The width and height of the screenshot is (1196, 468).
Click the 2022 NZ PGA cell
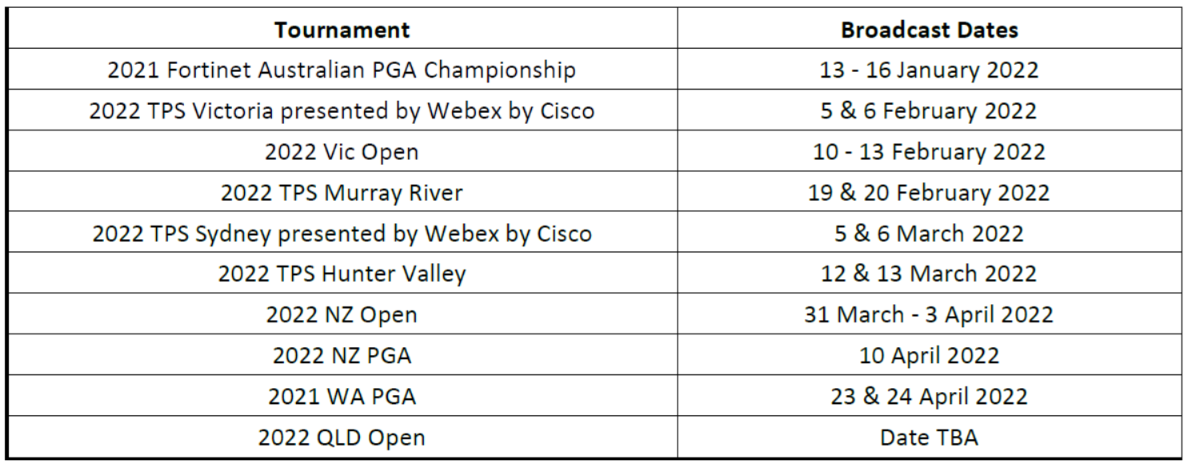pyautogui.click(x=341, y=355)
